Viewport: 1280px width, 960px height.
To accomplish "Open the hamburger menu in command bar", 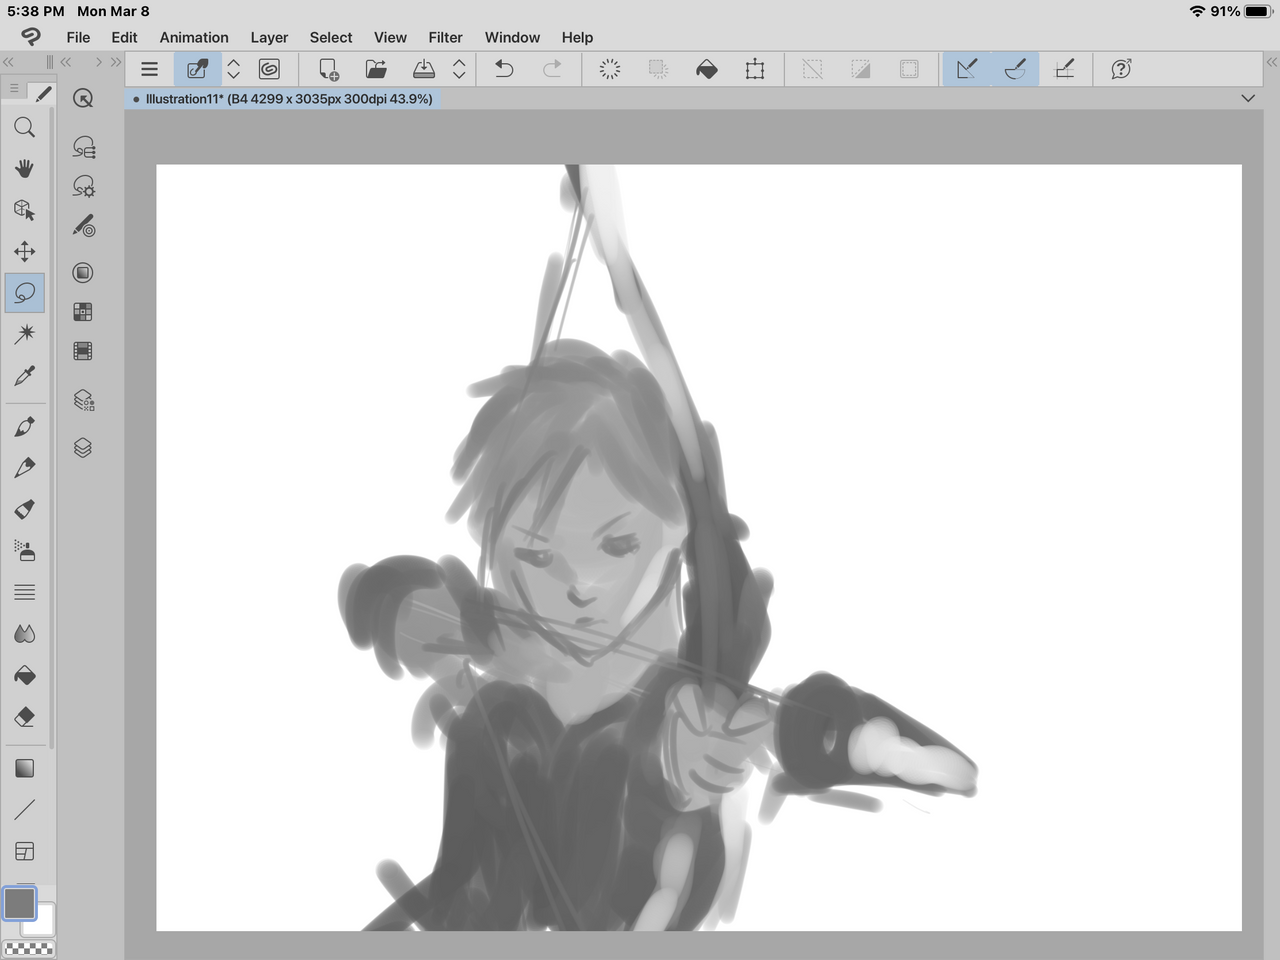I will tap(149, 69).
